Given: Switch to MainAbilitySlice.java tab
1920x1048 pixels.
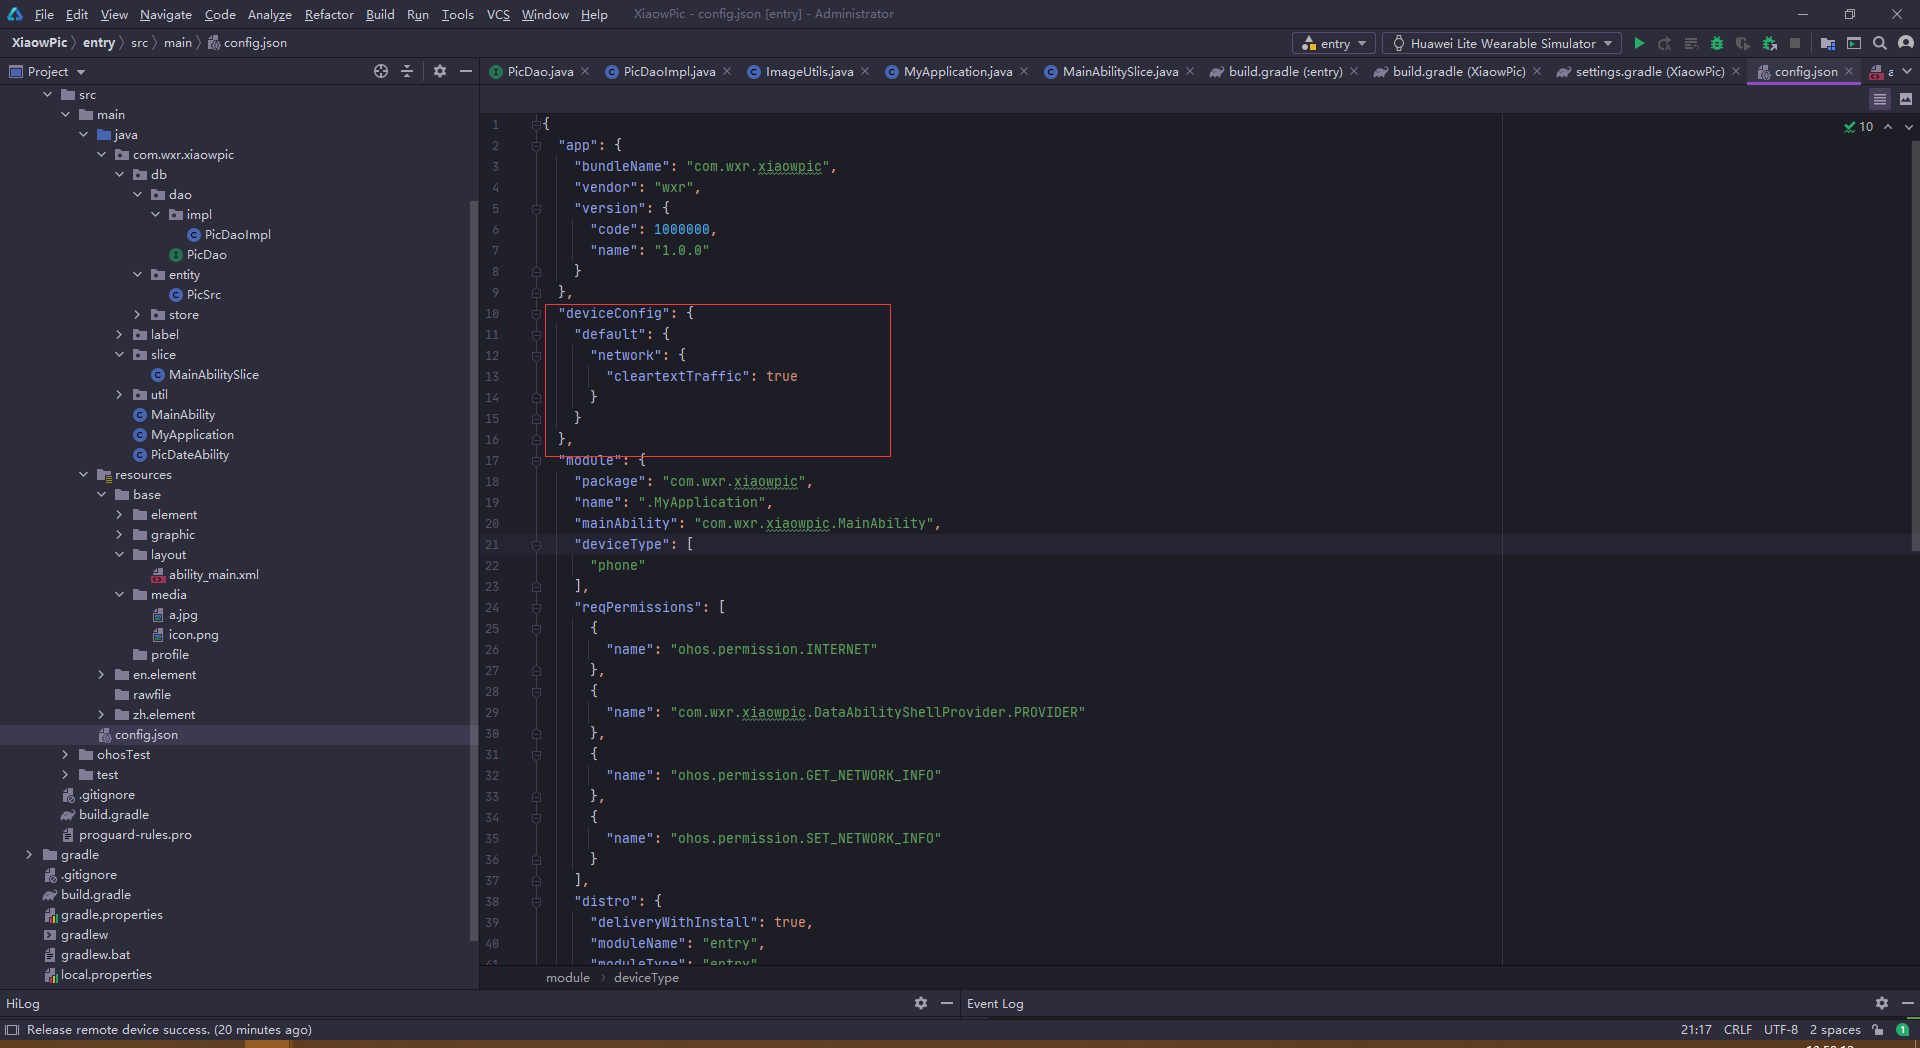Looking at the screenshot, I should [1120, 71].
